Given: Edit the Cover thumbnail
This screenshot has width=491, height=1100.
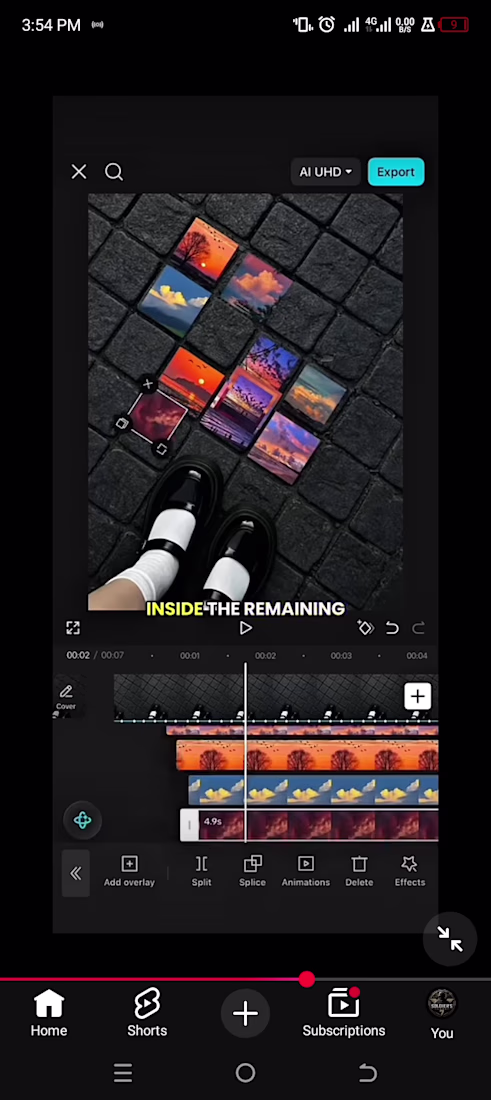Looking at the screenshot, I should coord(66,697).
